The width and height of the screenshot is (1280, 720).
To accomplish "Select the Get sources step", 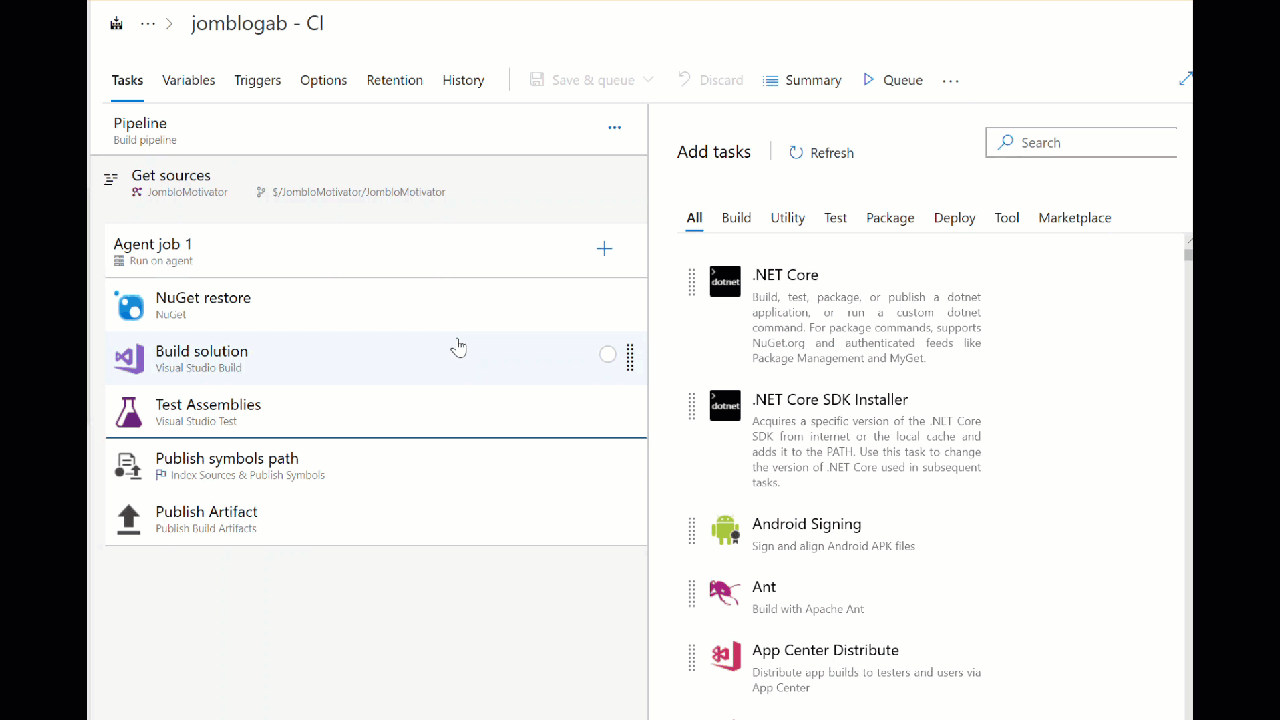I will pyautogui.click(x=369, y=182).
